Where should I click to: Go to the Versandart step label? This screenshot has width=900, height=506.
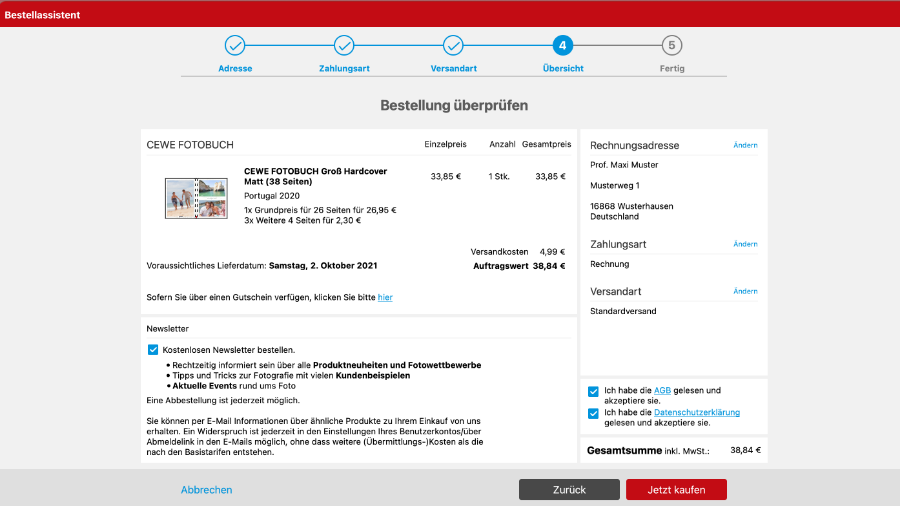453,68
